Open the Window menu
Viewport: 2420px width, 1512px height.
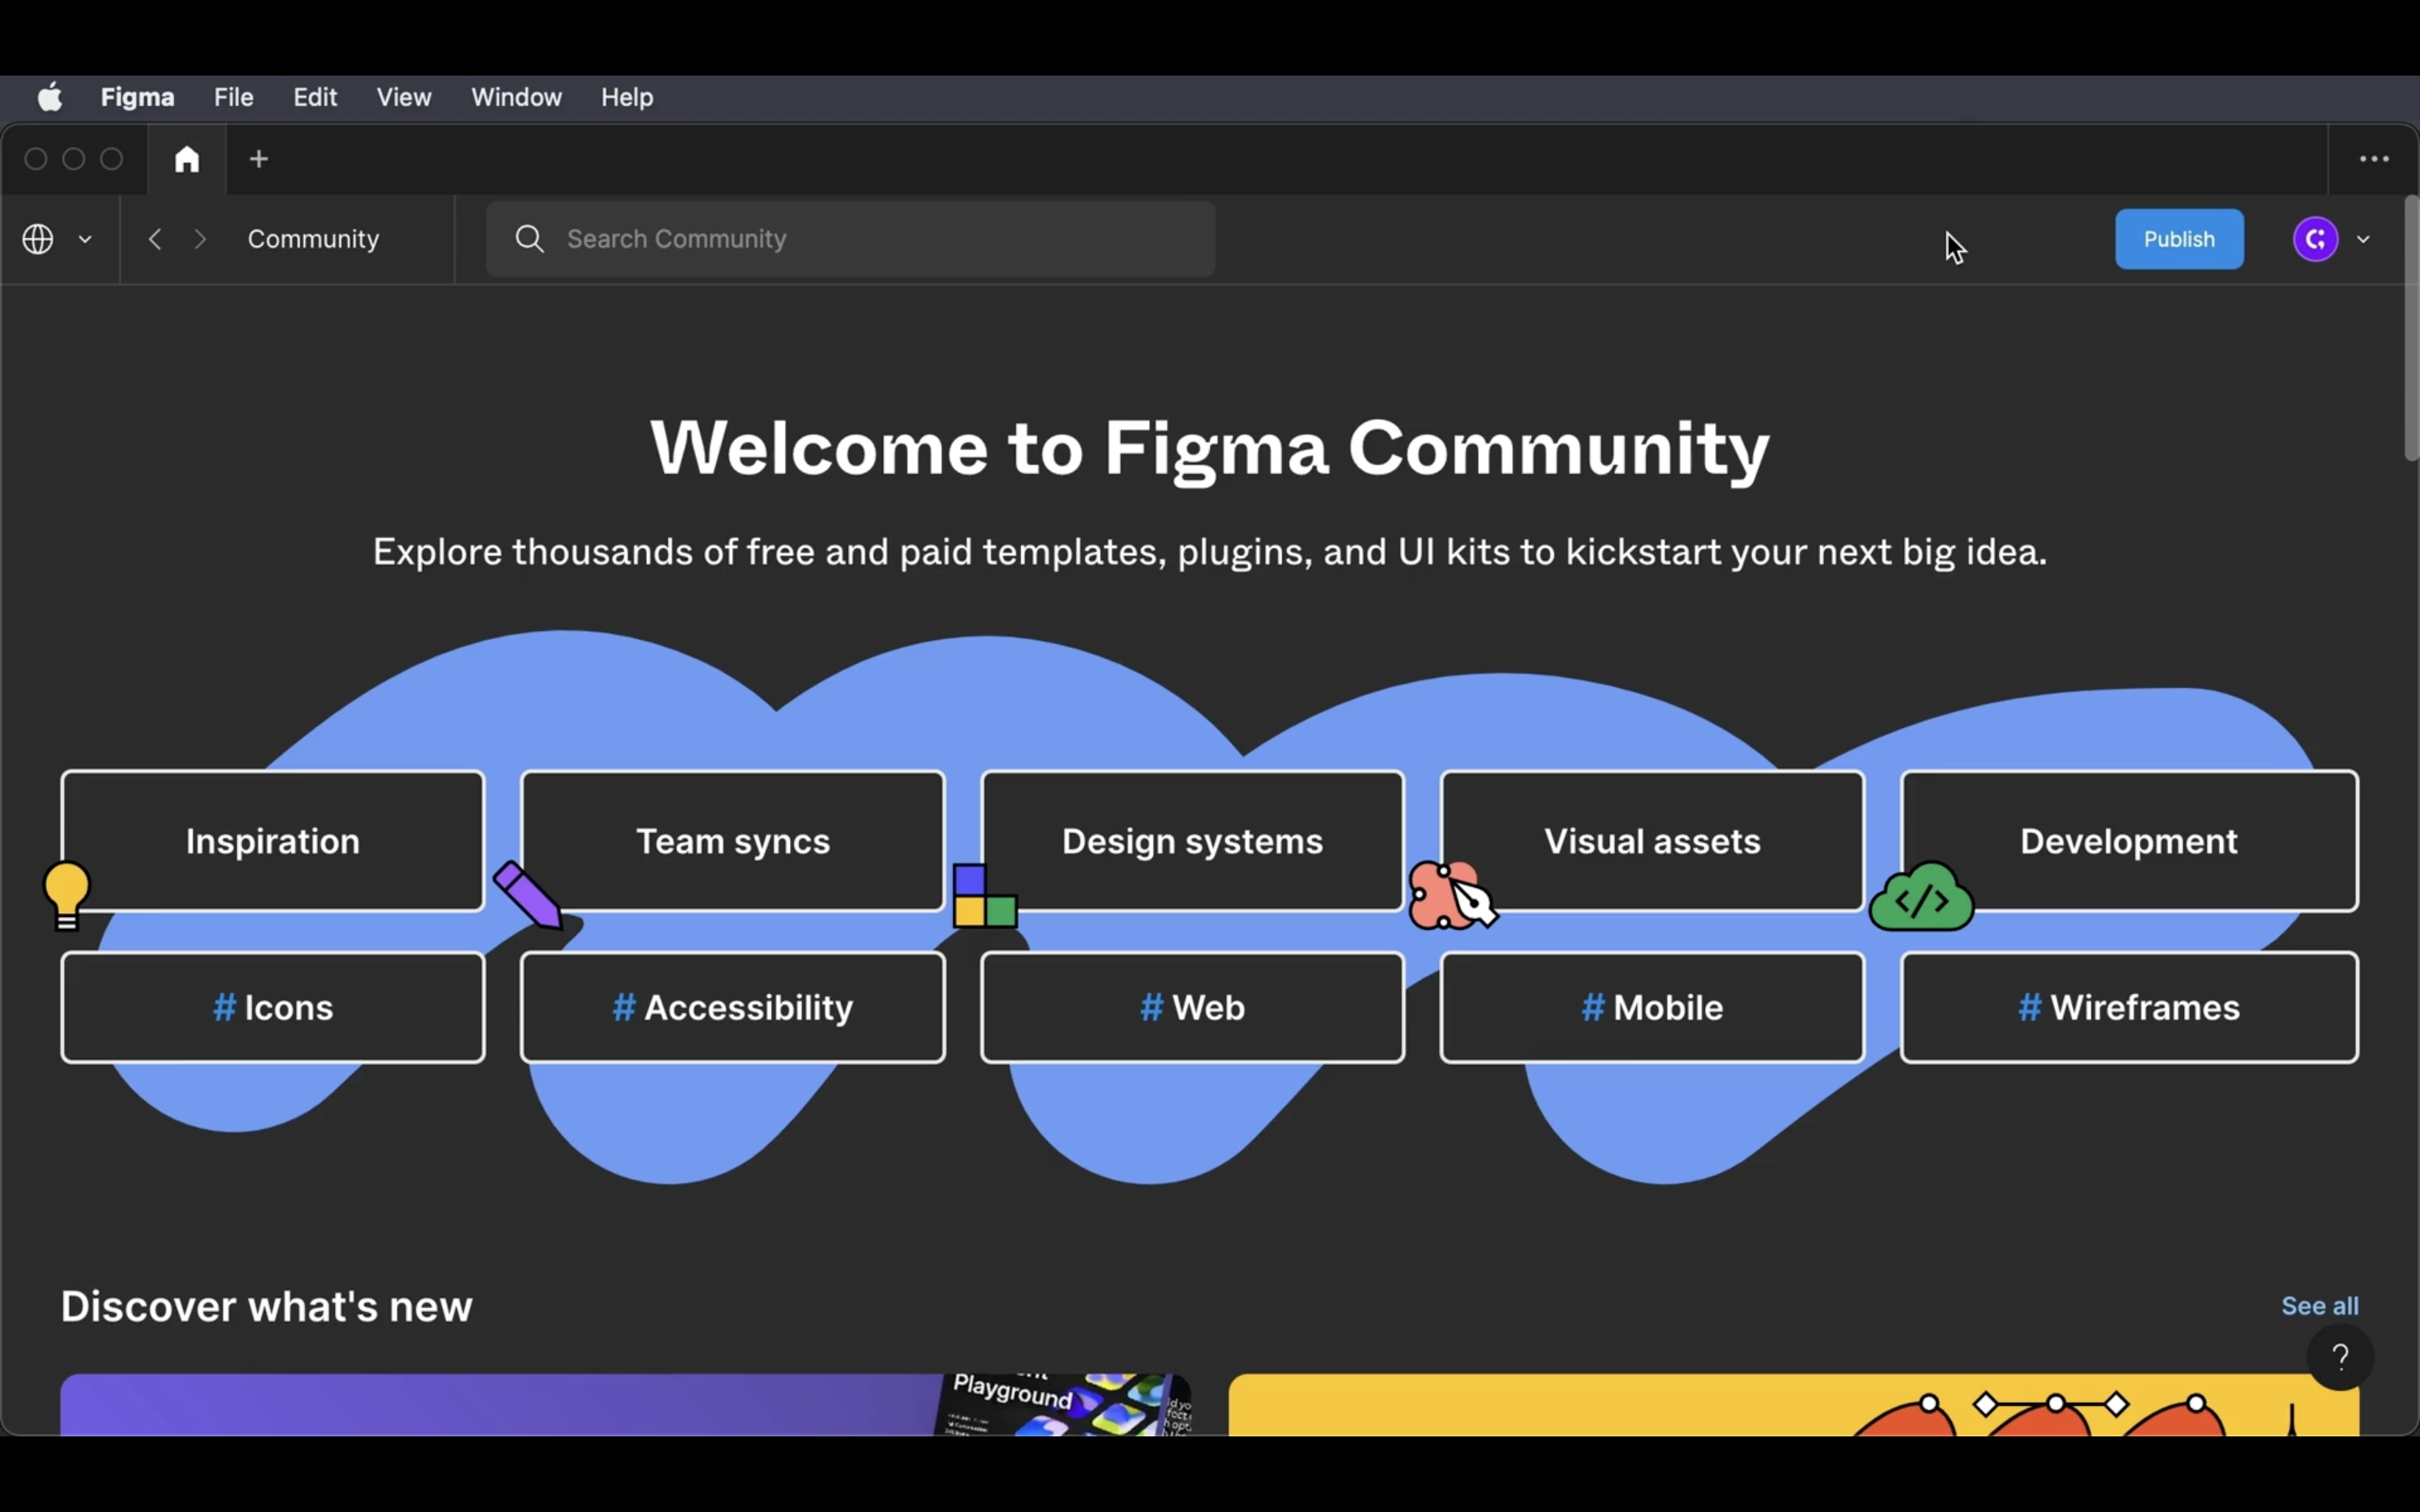[516, 97]
